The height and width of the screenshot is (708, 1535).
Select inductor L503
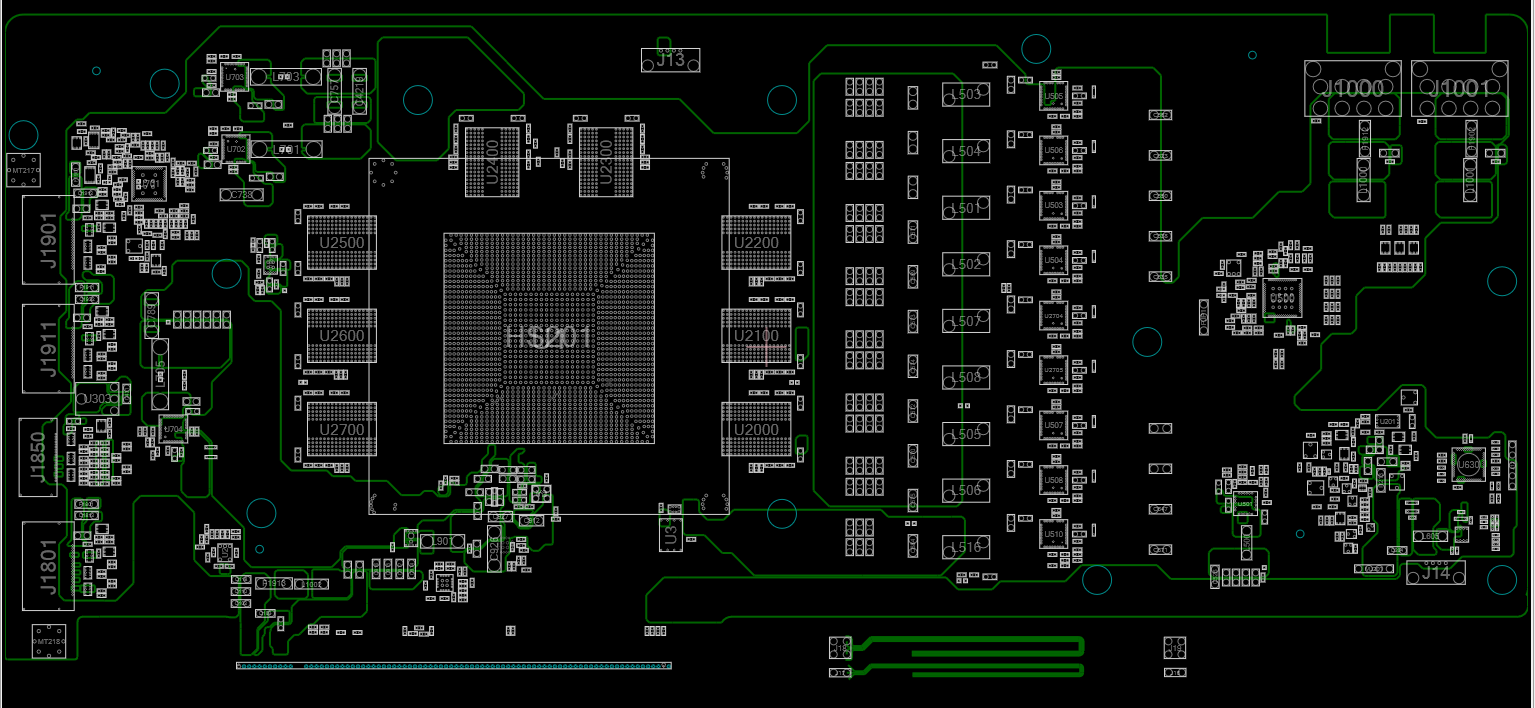[966, 95]
